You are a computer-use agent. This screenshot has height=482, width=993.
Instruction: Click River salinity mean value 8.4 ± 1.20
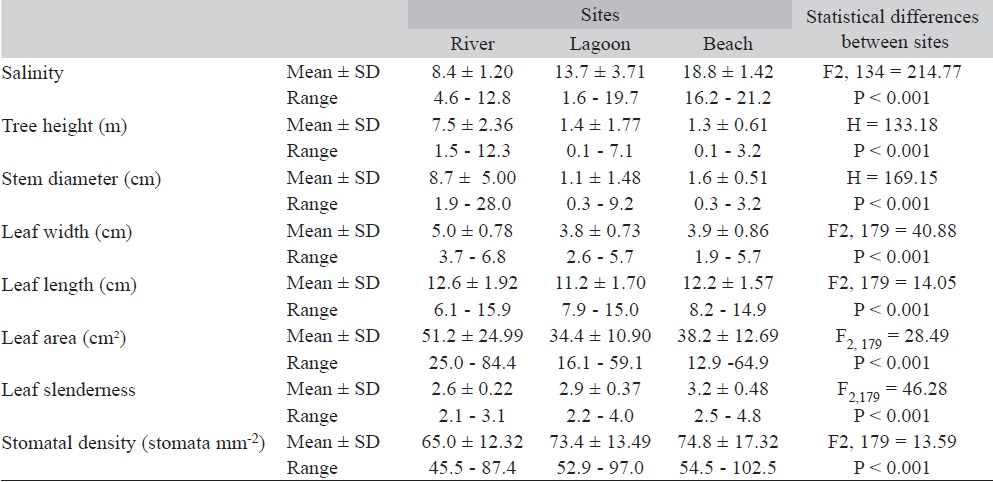pyautogui.click(x=473, y=71)
